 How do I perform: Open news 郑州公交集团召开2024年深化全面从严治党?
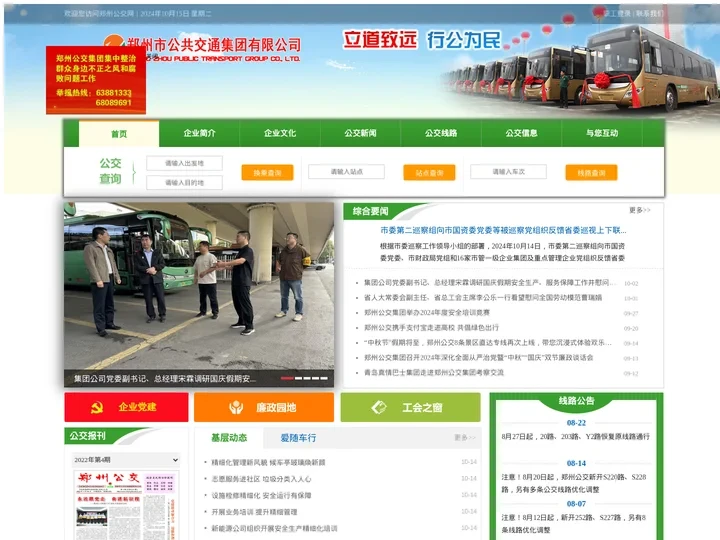(x=478, y=357)
